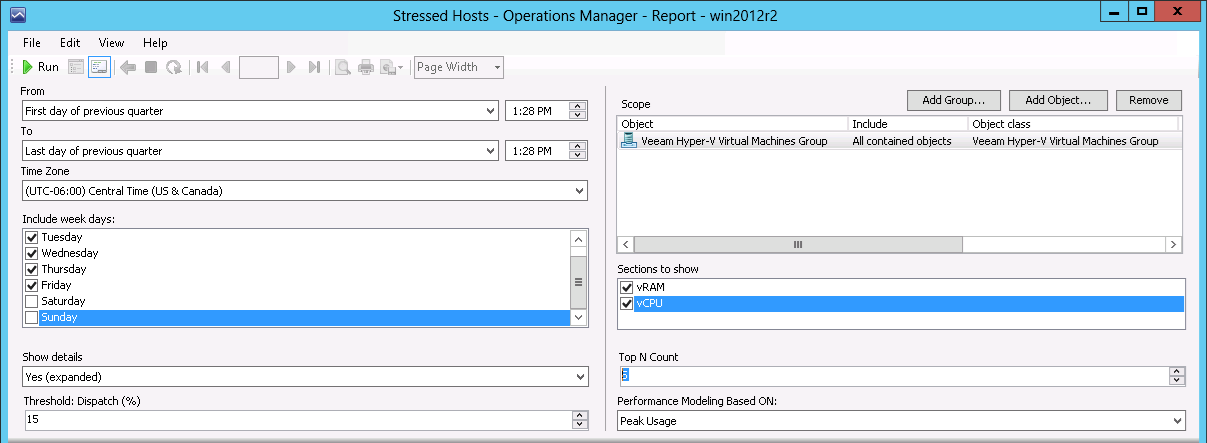Print the report
The width and height of the screenshot is (1207, 443).
366,67
